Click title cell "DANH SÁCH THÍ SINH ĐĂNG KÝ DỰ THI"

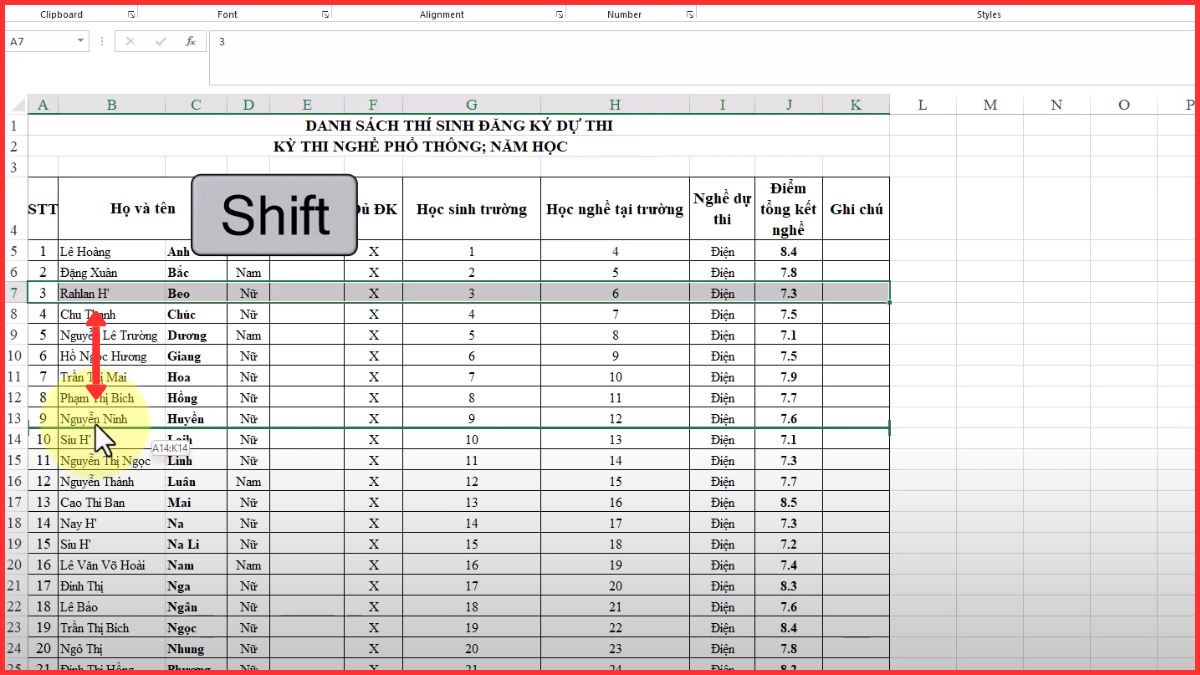tap(459, 126)
